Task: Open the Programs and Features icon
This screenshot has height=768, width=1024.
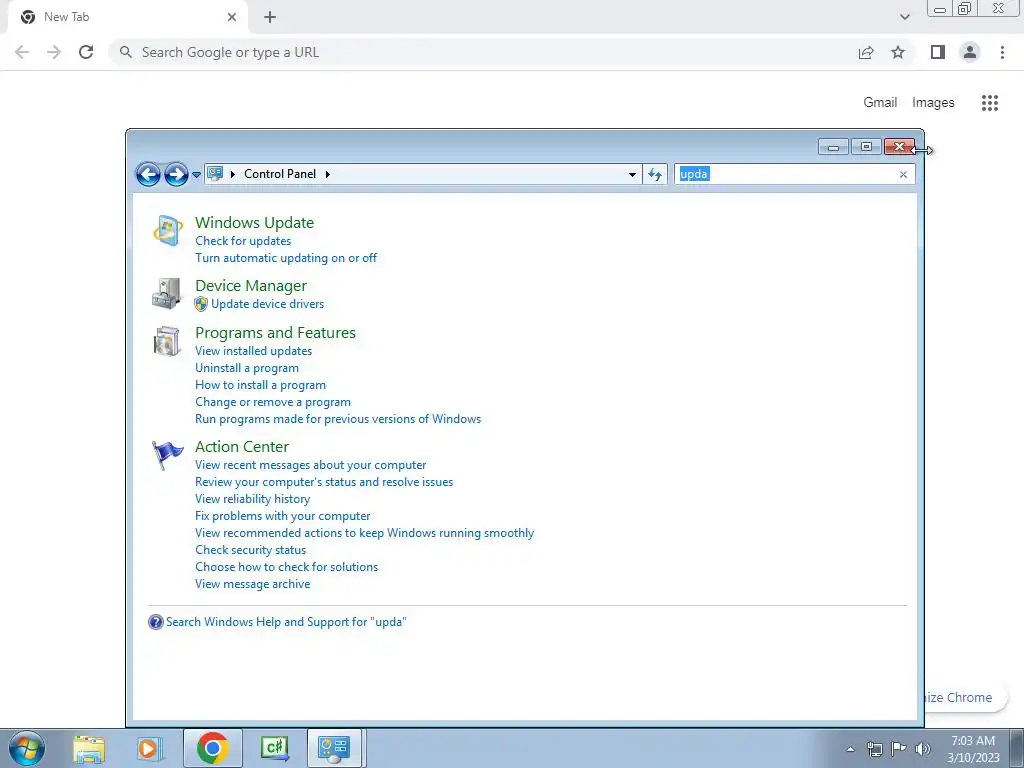Action: 167,341
